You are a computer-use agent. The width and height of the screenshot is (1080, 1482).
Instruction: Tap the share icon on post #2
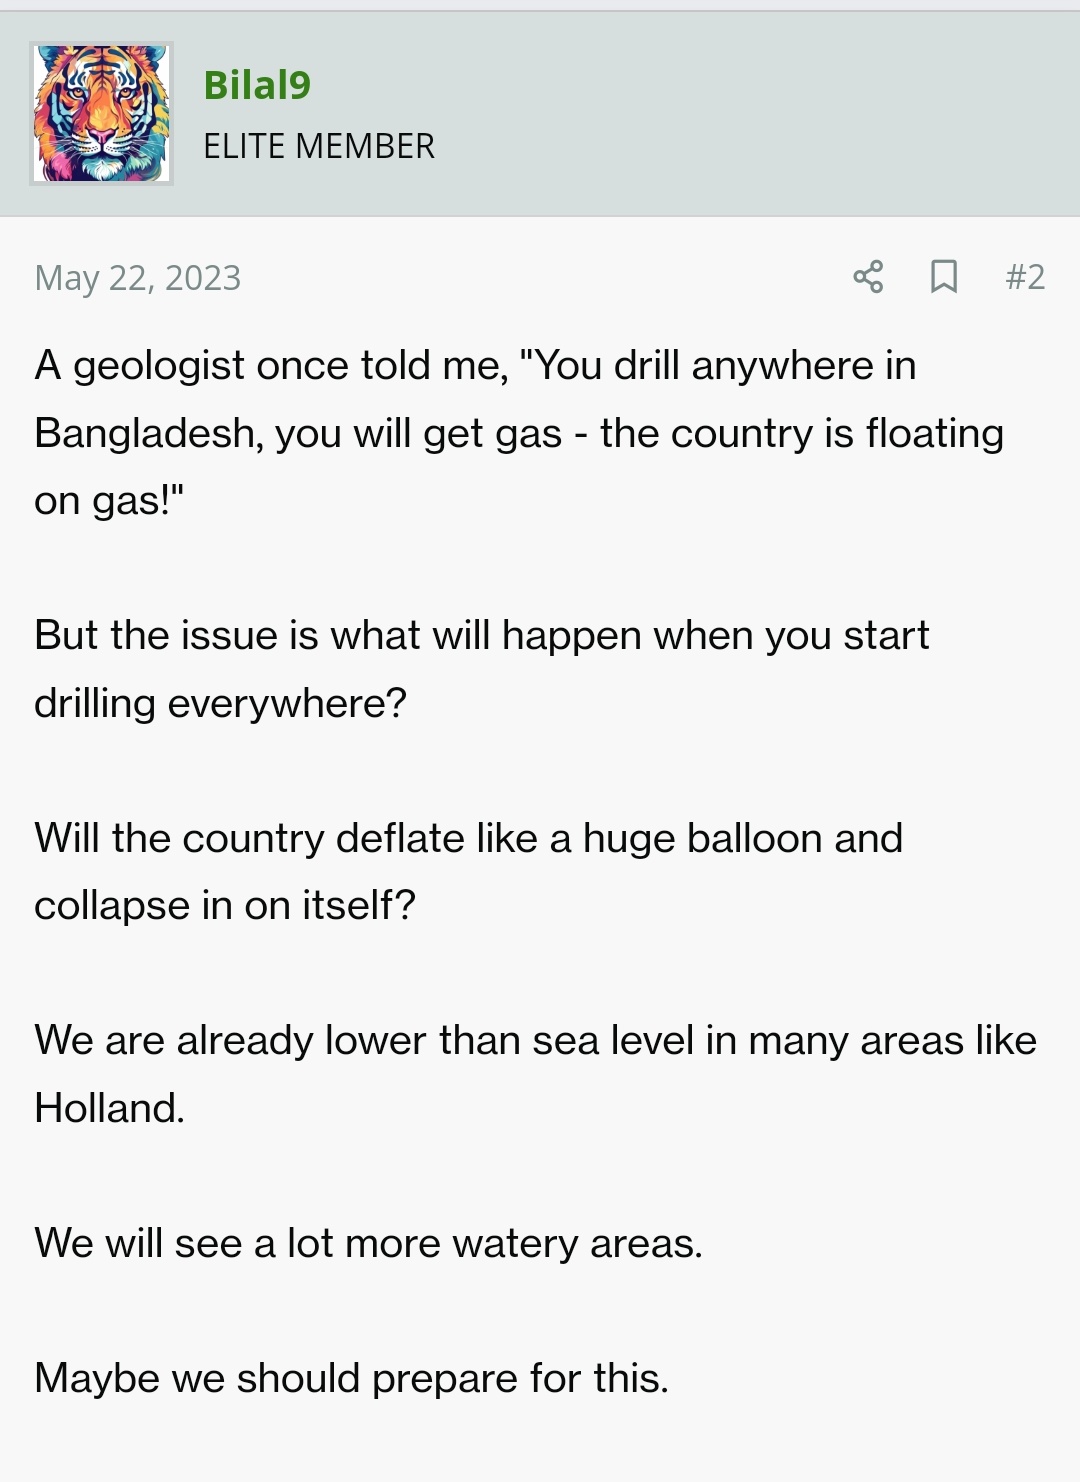(868, 276)
